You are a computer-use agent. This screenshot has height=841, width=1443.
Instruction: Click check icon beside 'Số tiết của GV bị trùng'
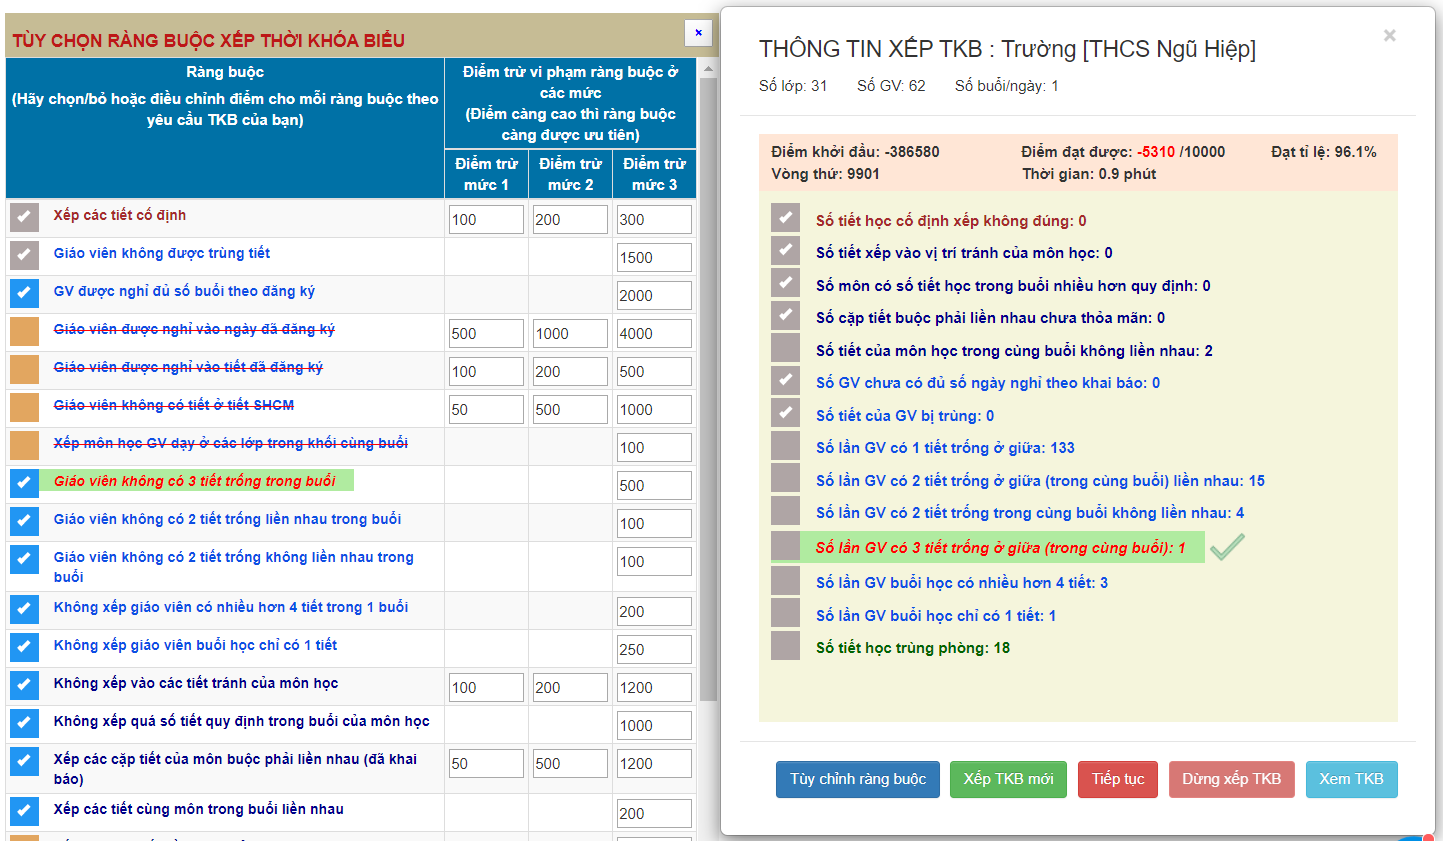click(x=785, y=414)
